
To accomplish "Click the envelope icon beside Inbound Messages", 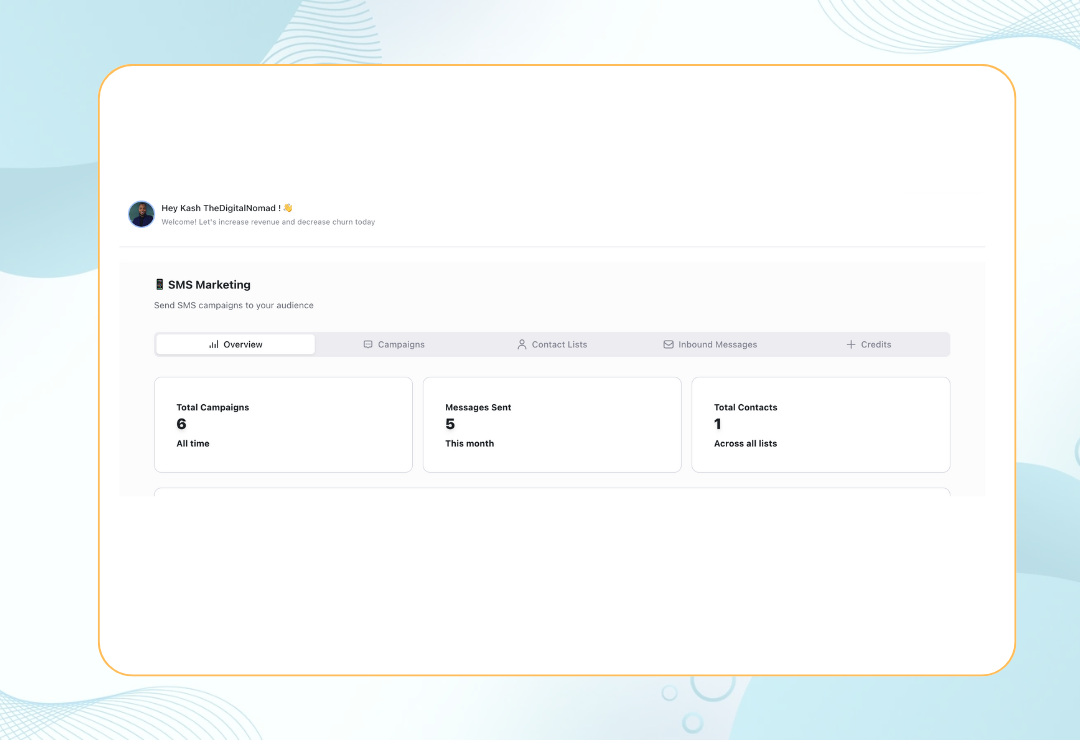I will coord(668,344).
